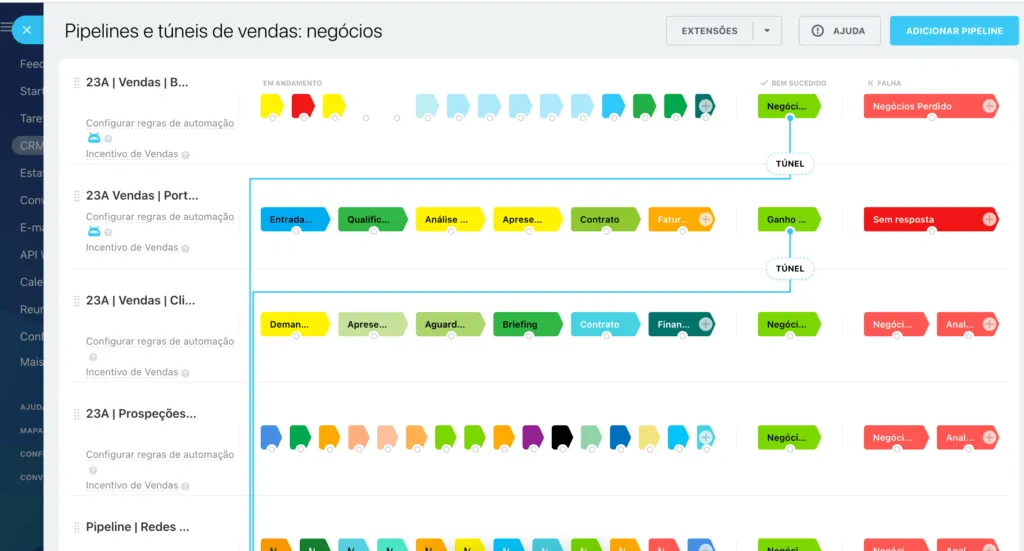Grab the drag handle of 23A Vendas | Port...

click(x=76, y=196)
